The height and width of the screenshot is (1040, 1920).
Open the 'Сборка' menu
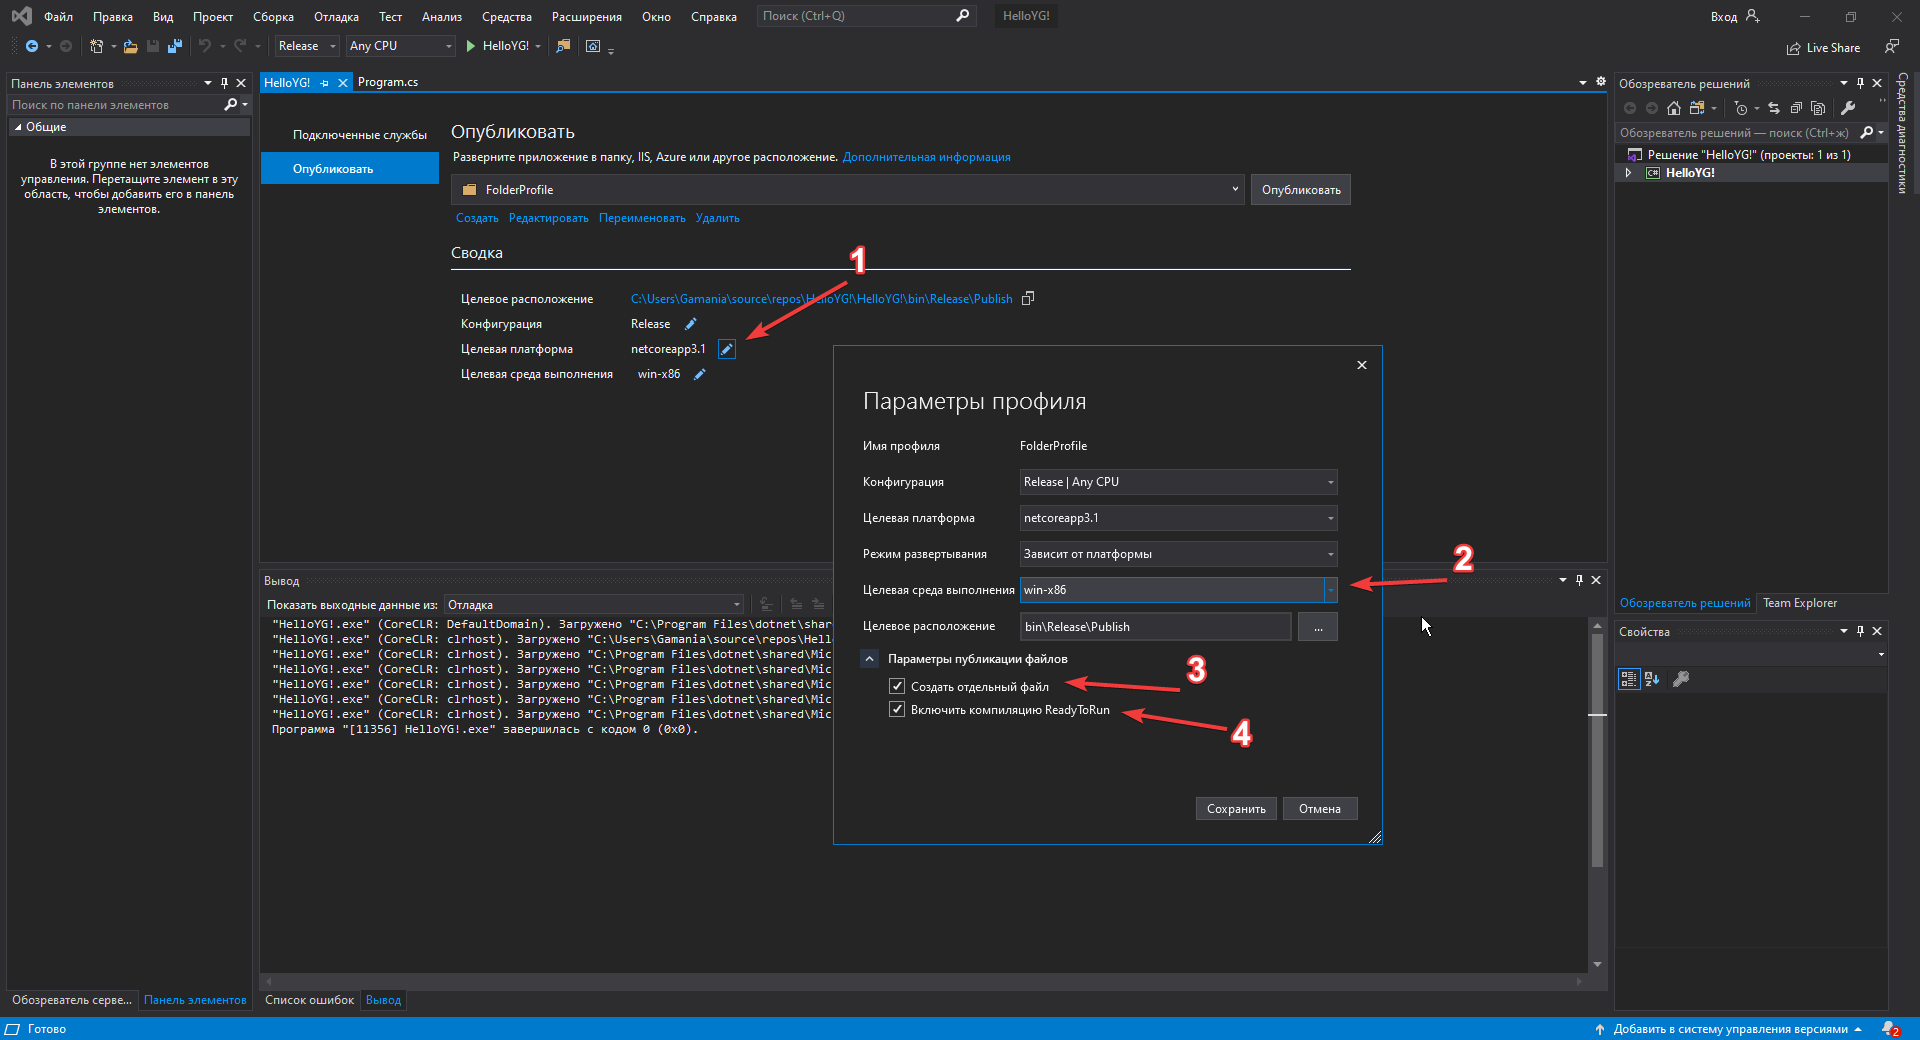[273, 16]
